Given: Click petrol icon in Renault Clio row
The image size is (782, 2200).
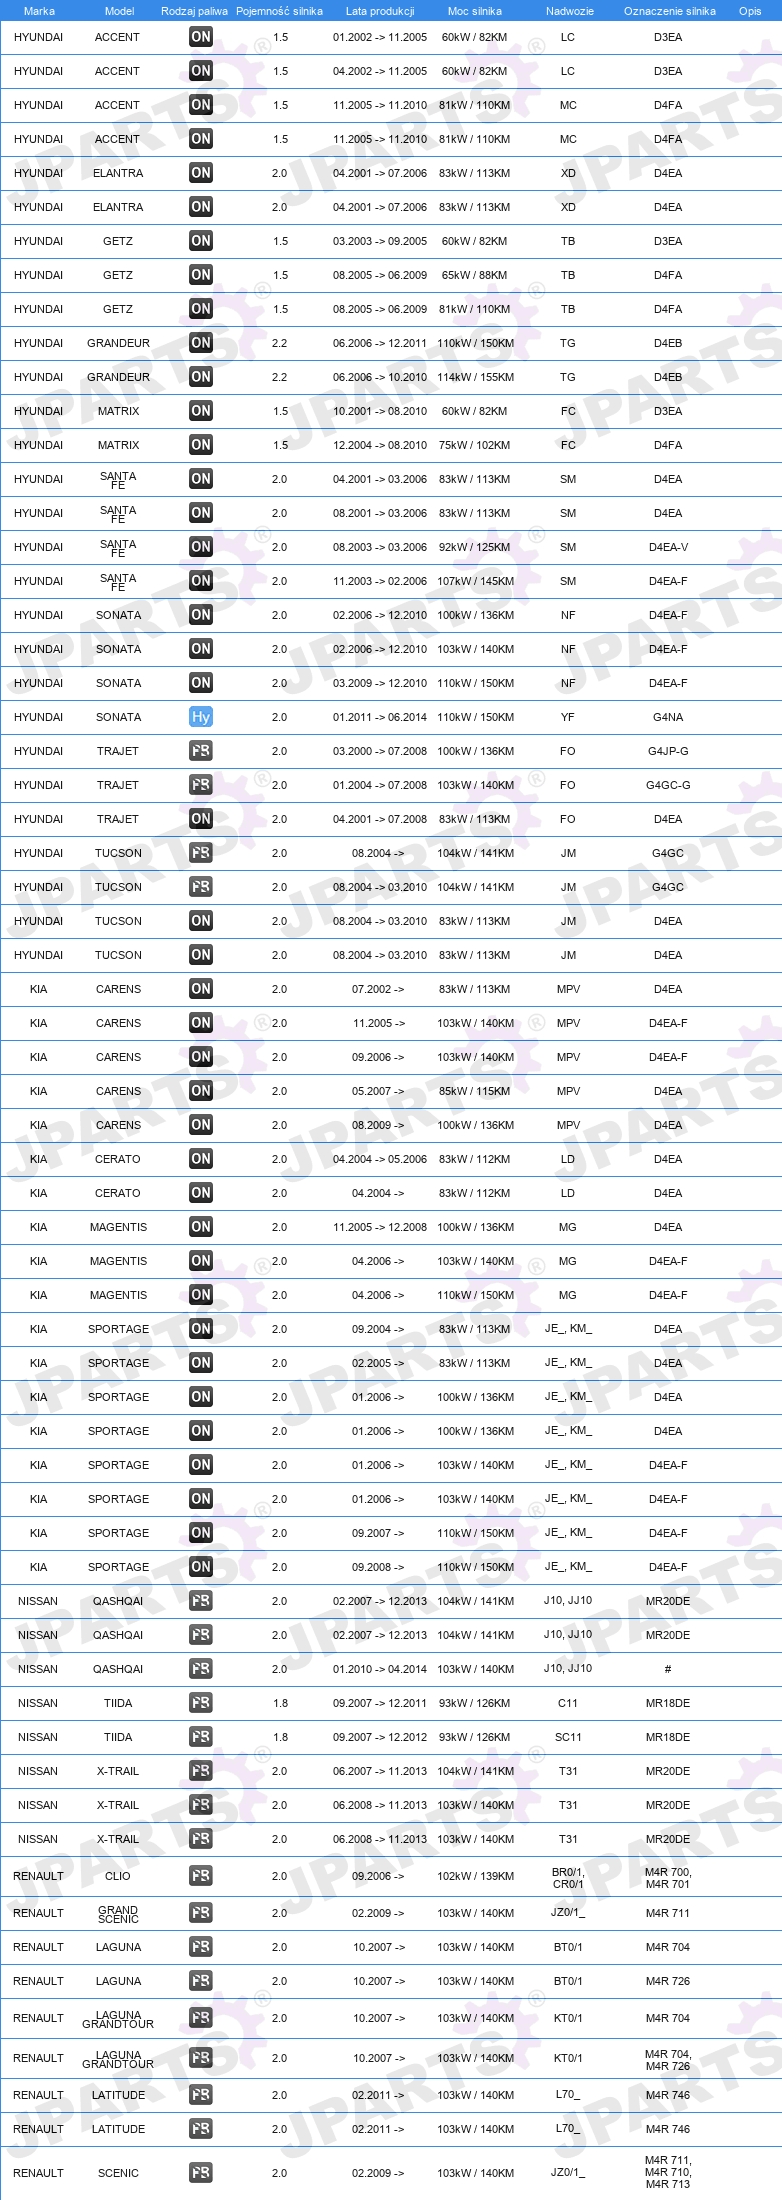Looking at the screenshot, I should [201, 1876].
